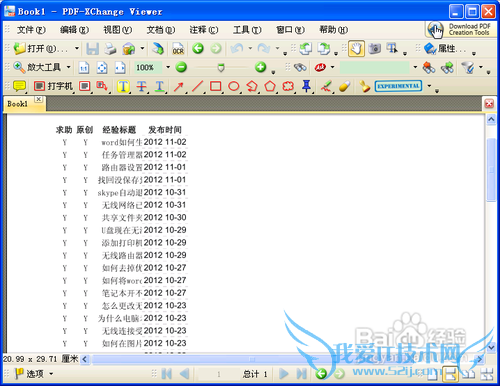Screen dimensions: 500x386
Task: Expand the EXPERIMENTAL stamp dropdown arrow
Action: [x=429, y=86]
